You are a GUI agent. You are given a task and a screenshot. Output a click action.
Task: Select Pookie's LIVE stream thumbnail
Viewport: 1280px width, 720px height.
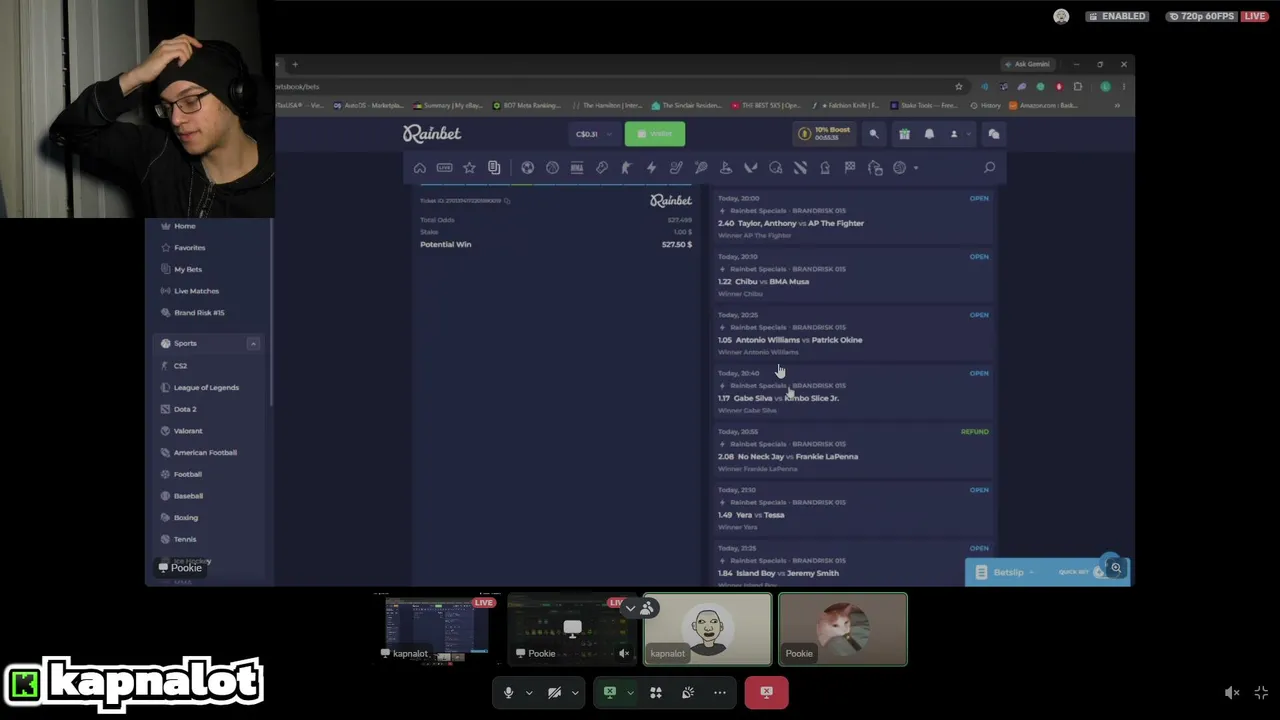pyautogui.click(x=572, y=629)
